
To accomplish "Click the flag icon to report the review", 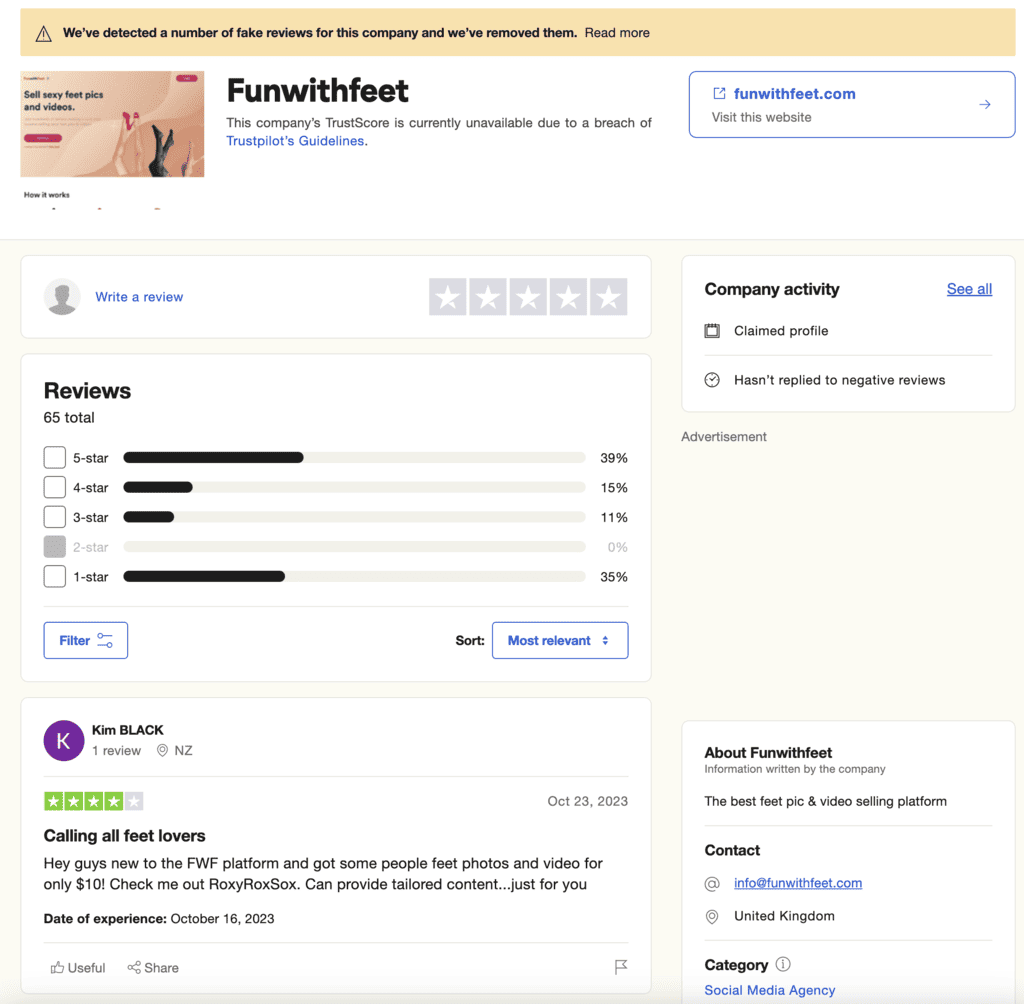I will click(x=620, y=967).
